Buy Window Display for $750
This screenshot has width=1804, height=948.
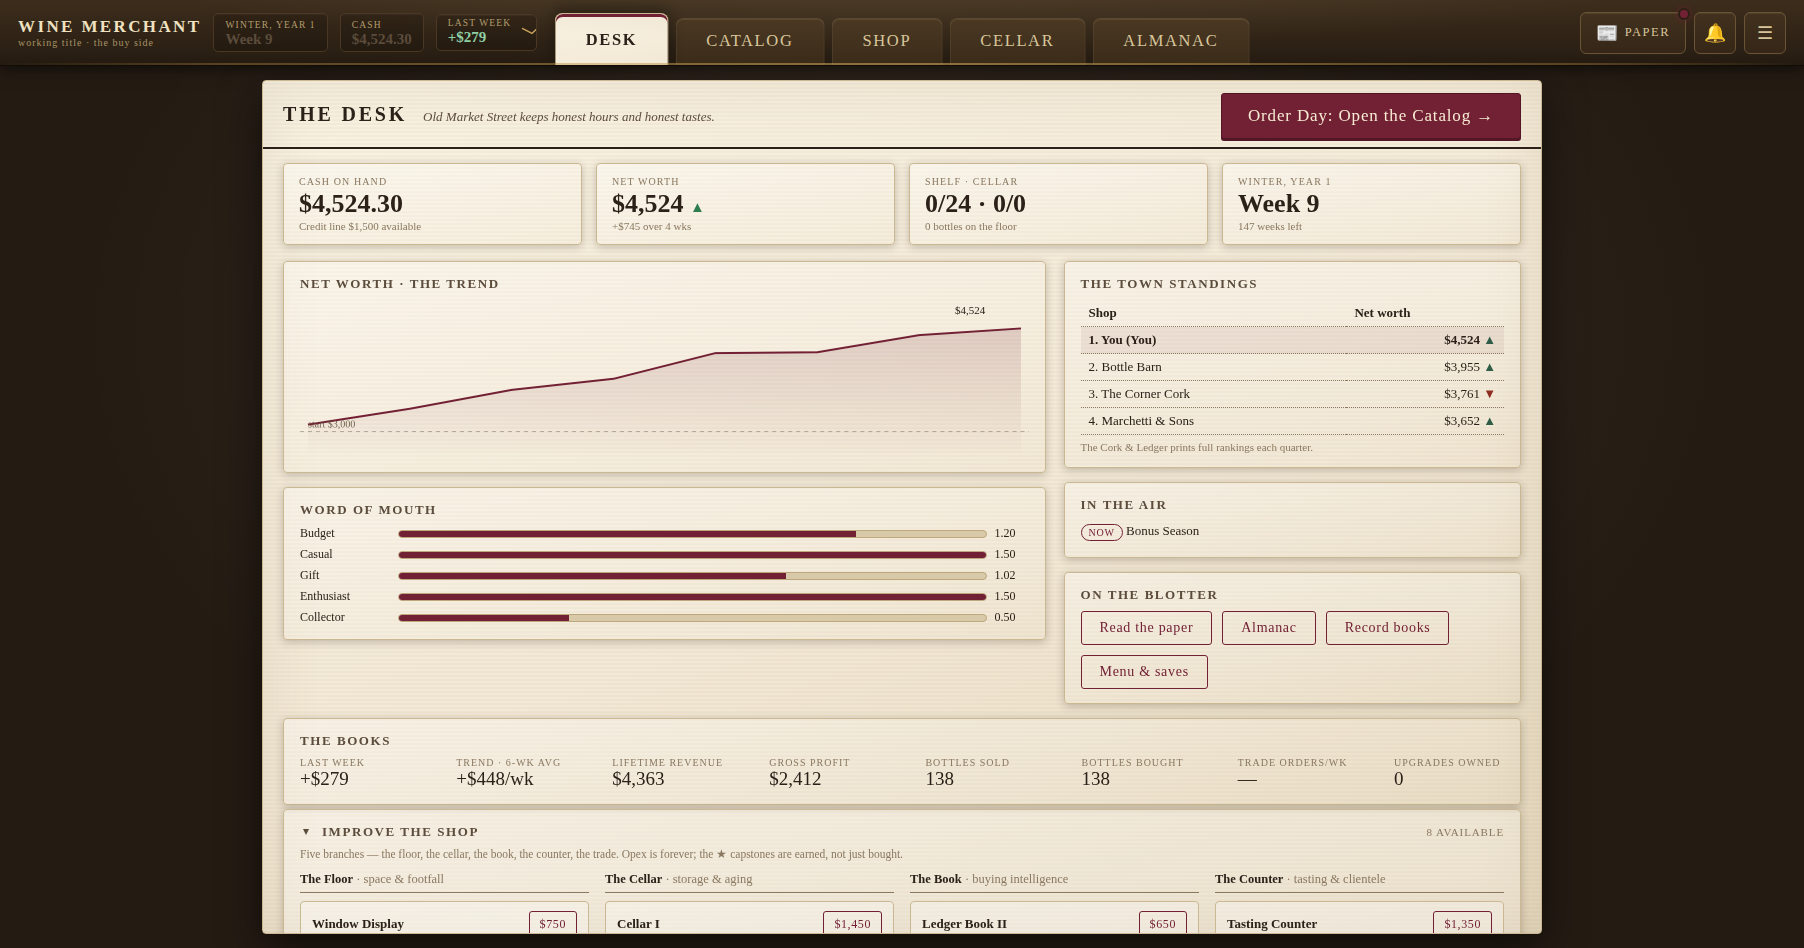tap(552, 923)
